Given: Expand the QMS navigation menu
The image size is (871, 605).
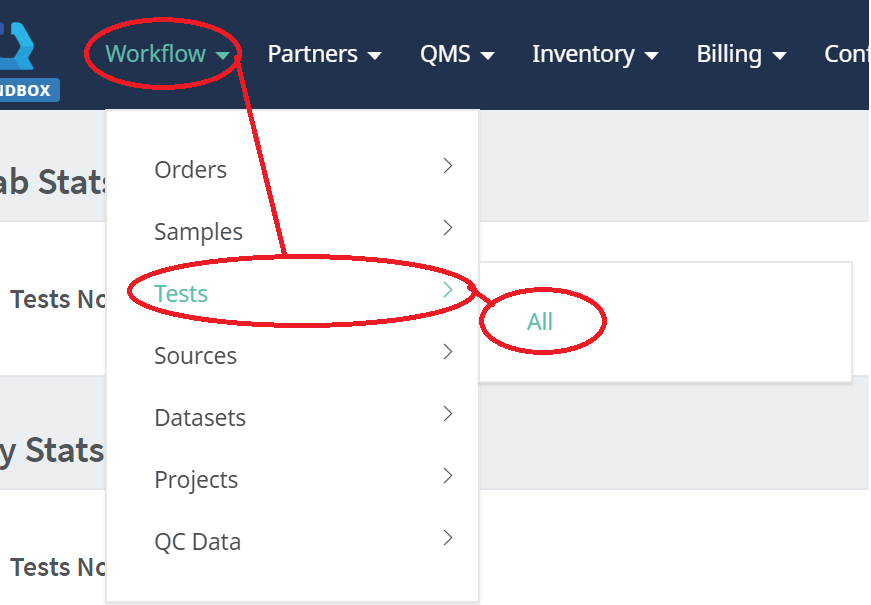Looking at the screenshot, I should click(x=457, y=54).
